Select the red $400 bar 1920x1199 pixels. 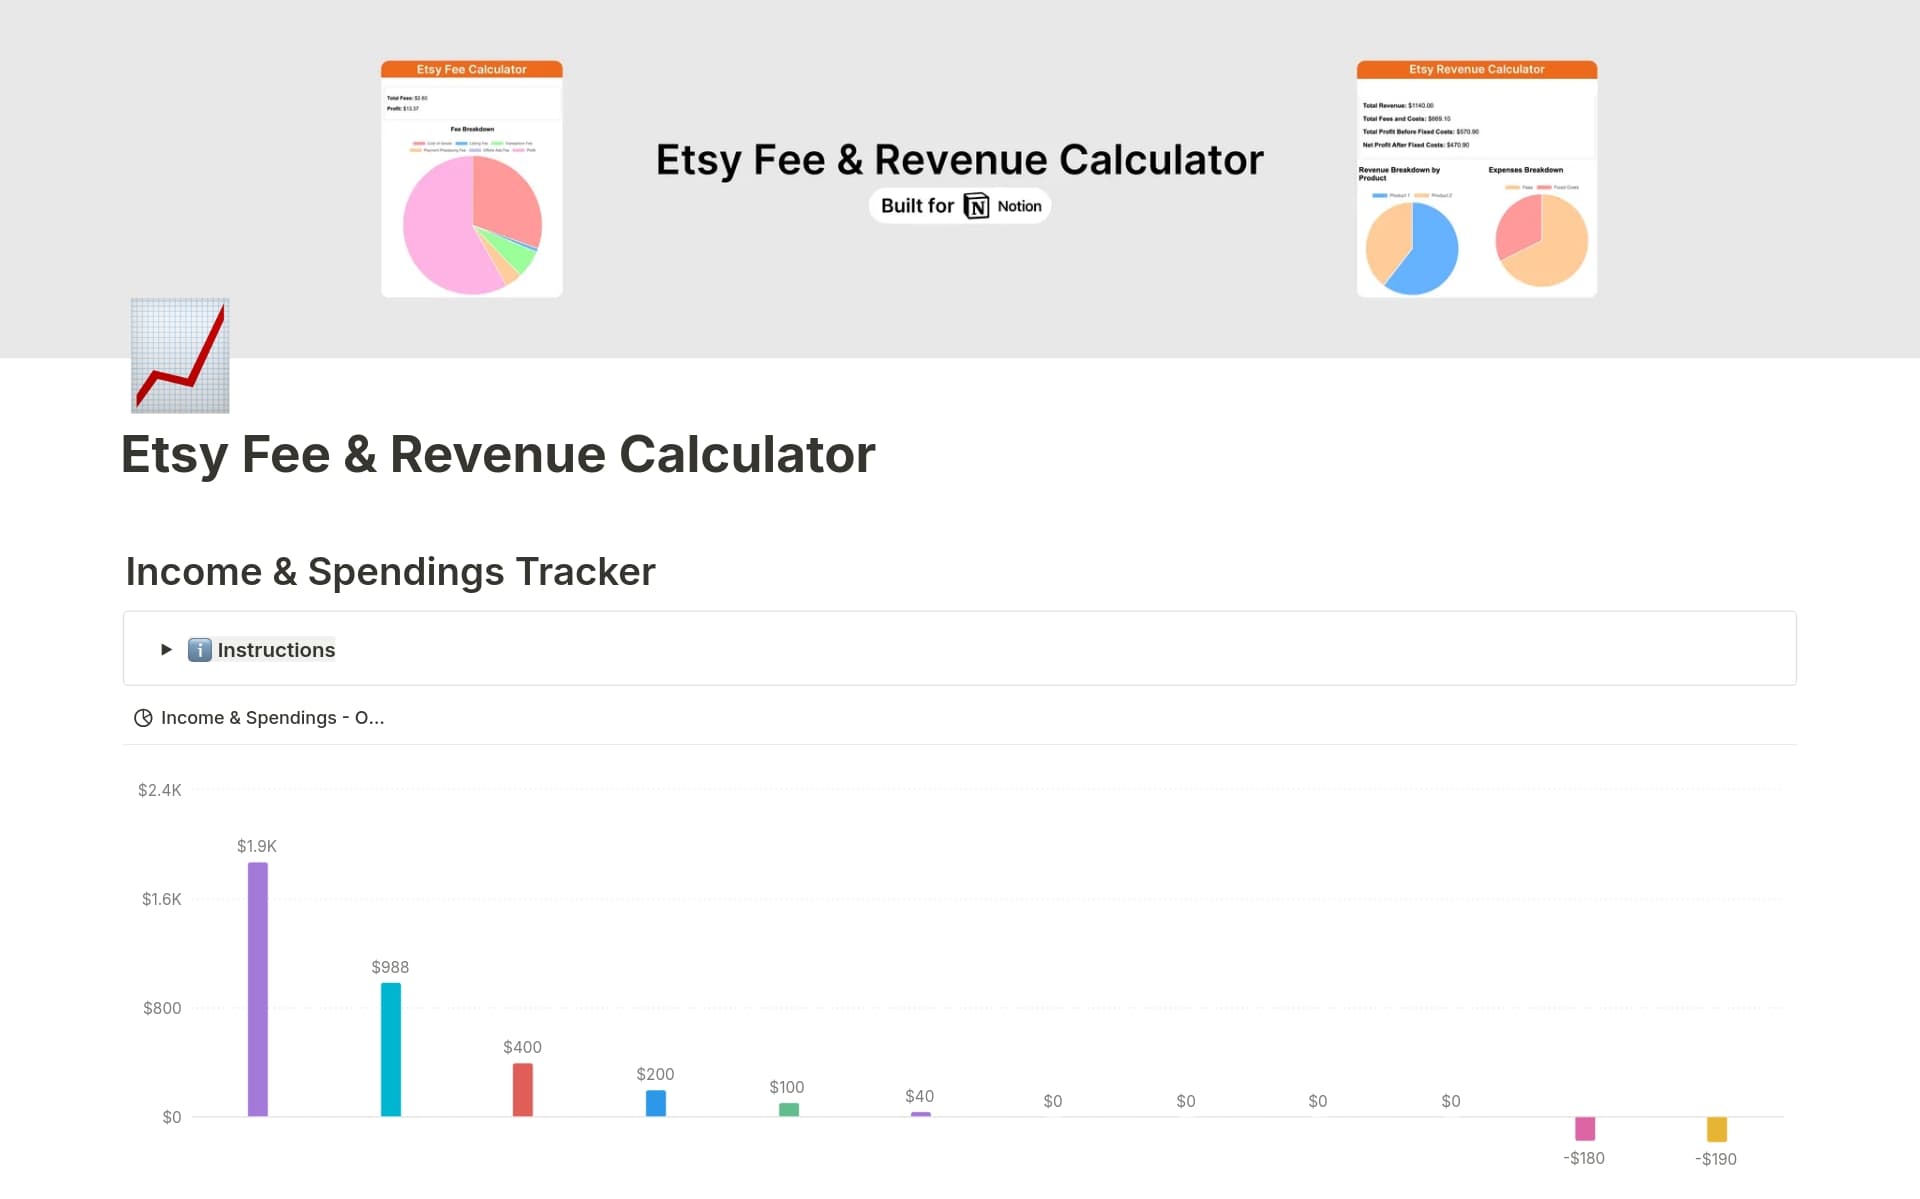pyautogui.click(x=523, y=1088)
